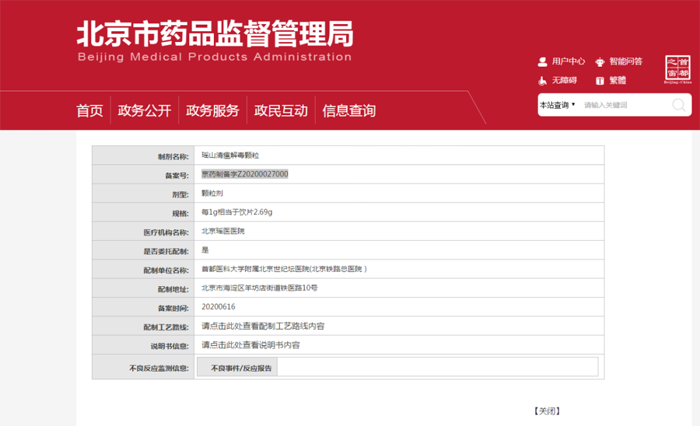The width and height of the screenshot is (700, 426).
Task: Click the keyword search input field
Action: pyautogui.click(x=622, y=105)
